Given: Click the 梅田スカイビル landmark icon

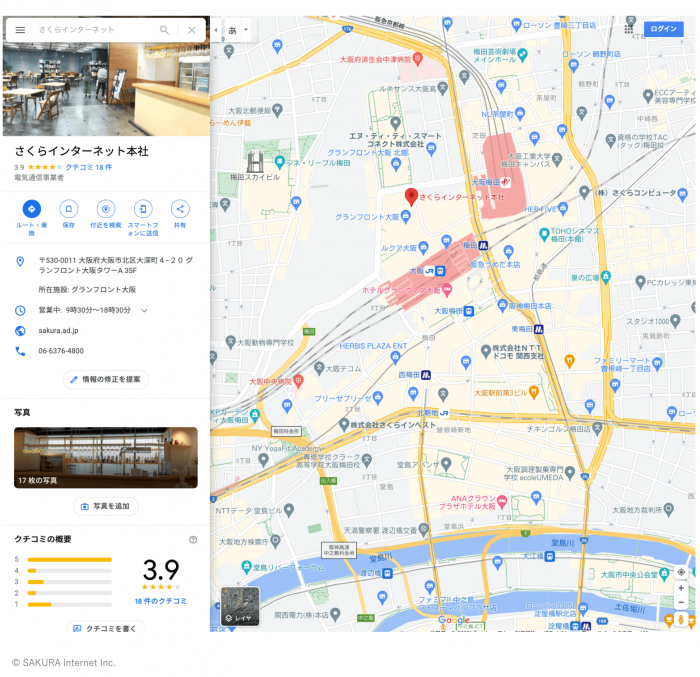Looking at the screenshot, I should click(255, 162).
